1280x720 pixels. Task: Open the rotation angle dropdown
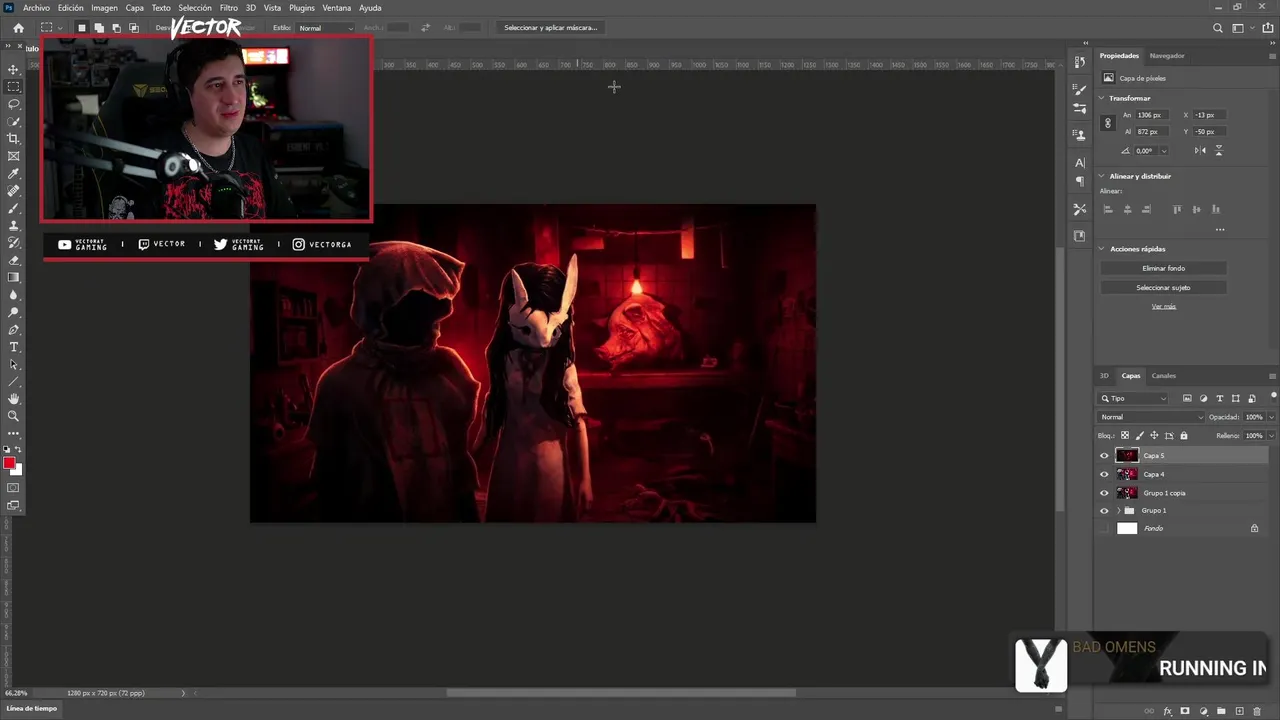[1163, 151]
